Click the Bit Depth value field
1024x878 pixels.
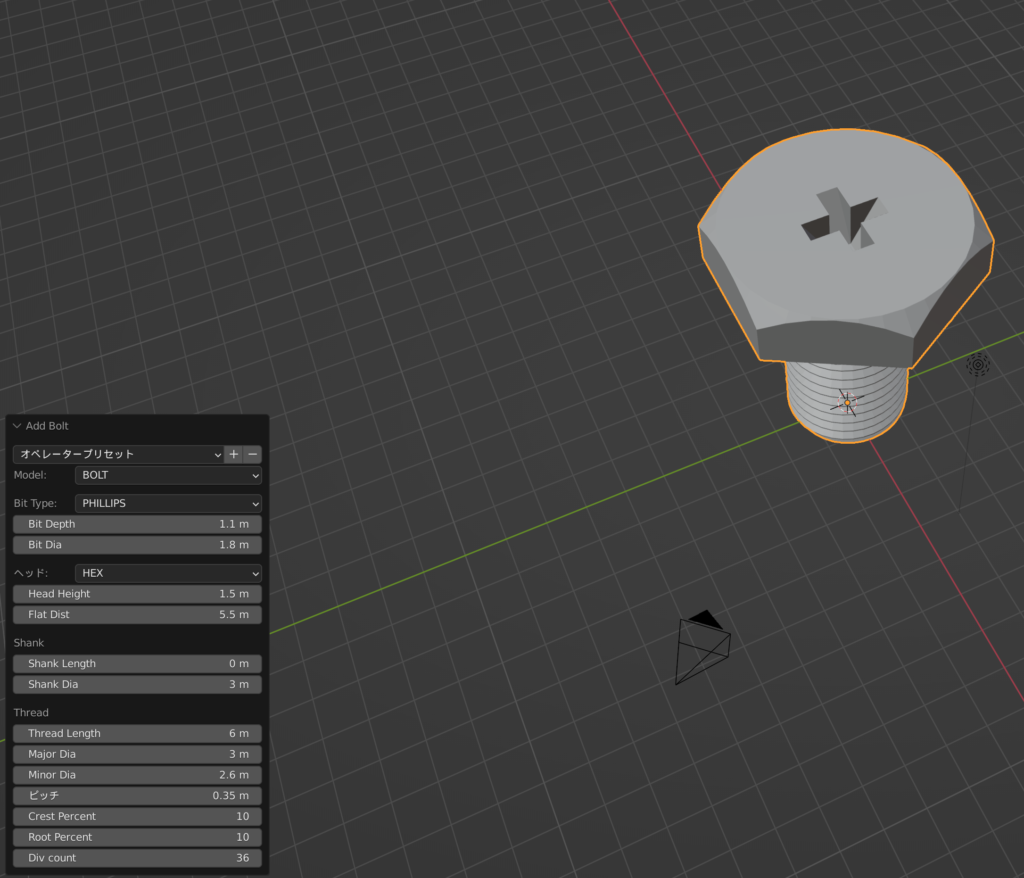[x=138, y=524]
